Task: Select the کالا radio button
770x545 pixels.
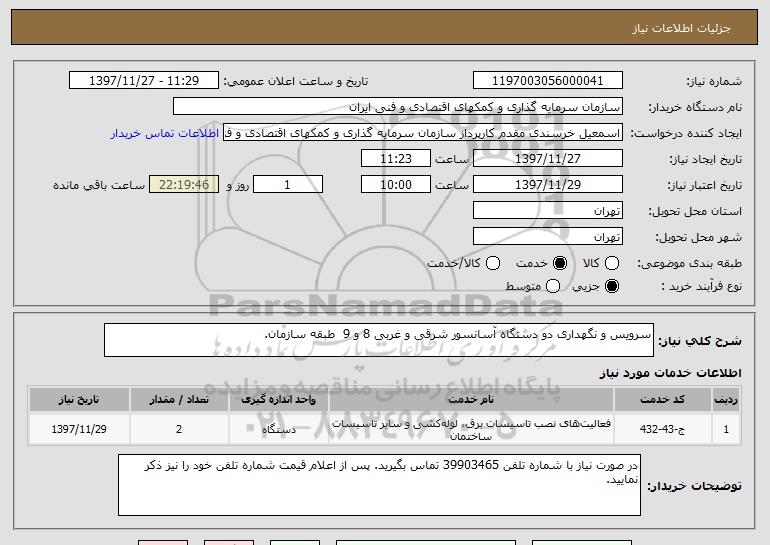Action: [x=612, y=263]
